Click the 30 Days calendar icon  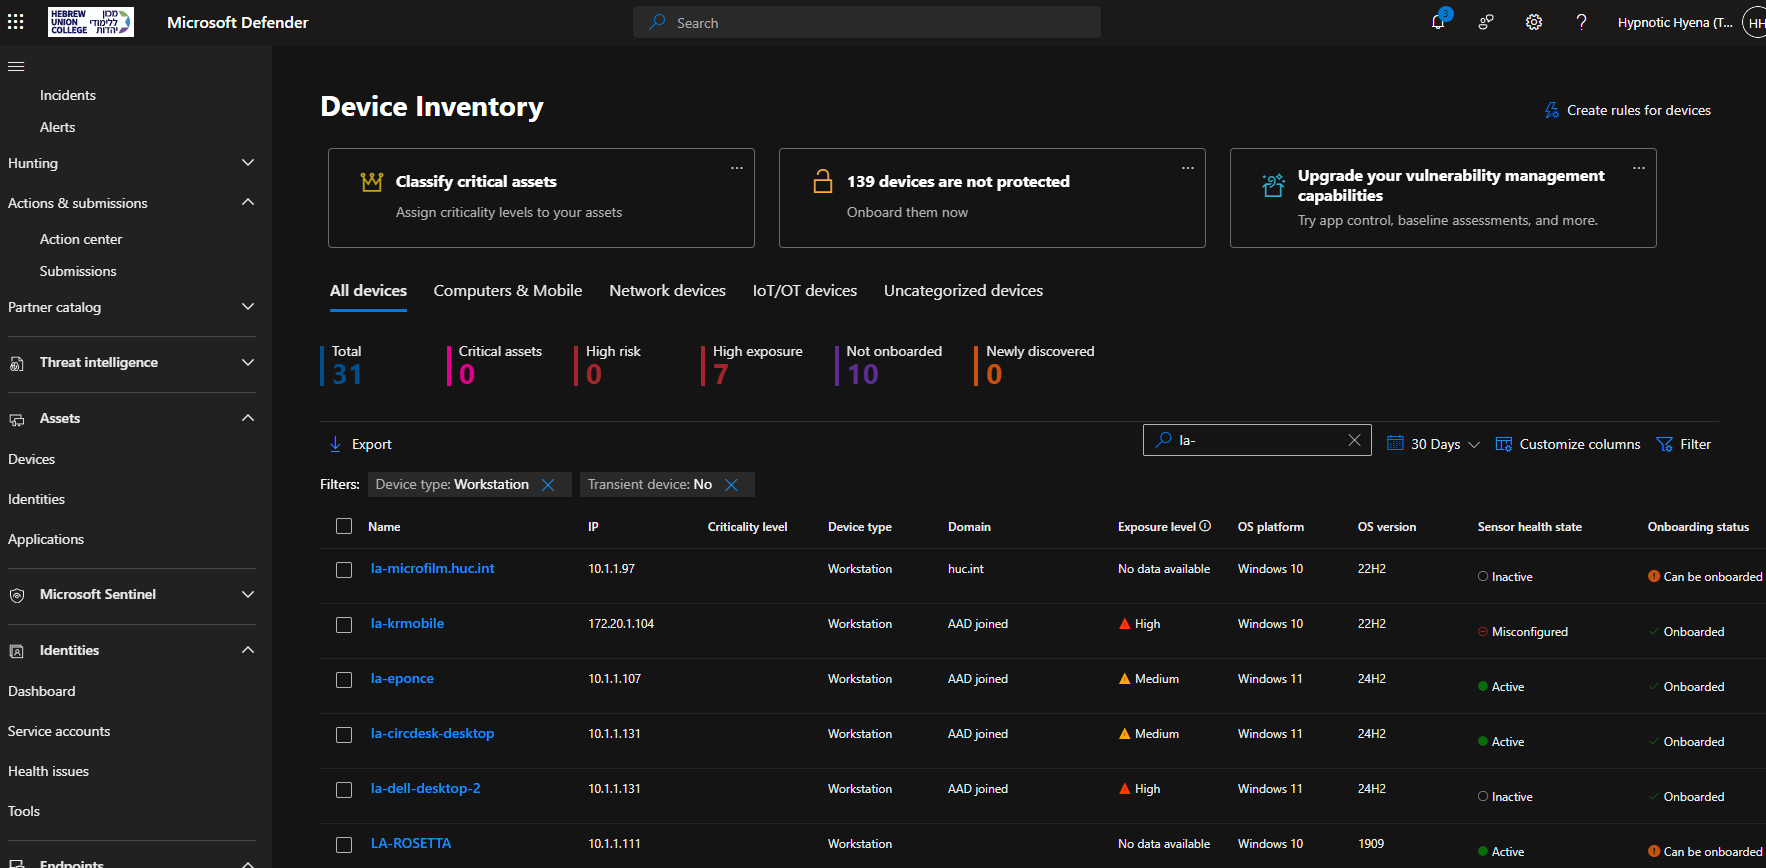tap(1395, 443)
